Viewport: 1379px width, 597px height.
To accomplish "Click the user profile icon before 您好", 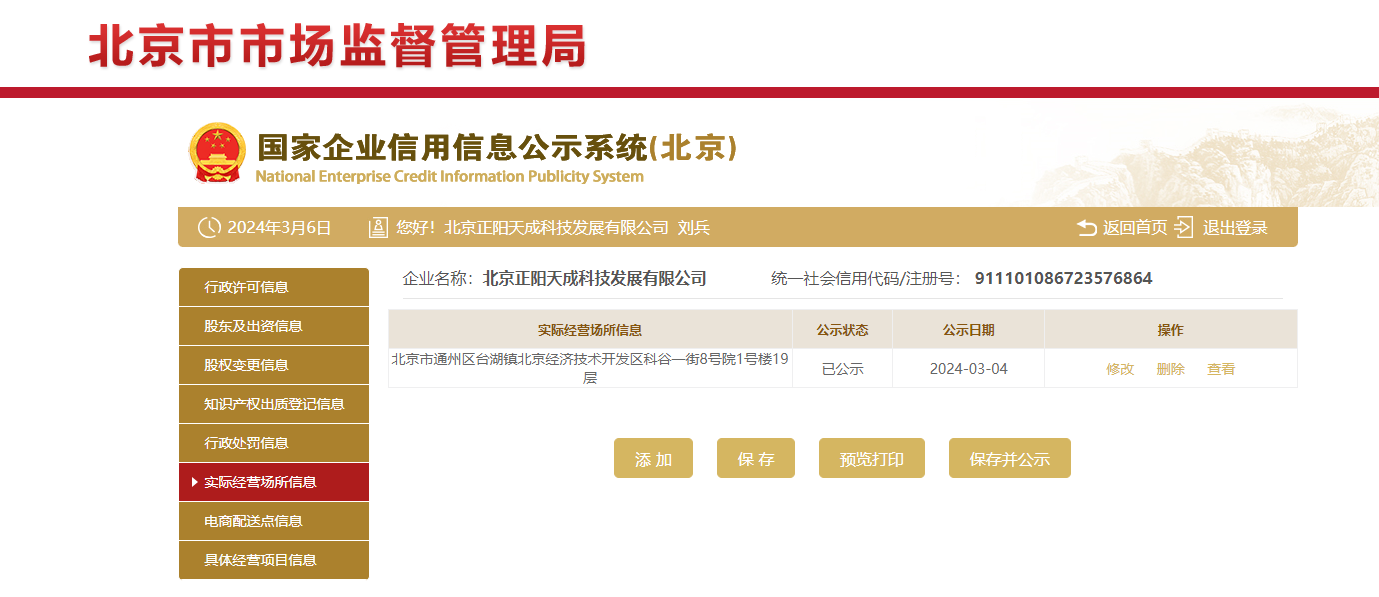I will [378, 227].
